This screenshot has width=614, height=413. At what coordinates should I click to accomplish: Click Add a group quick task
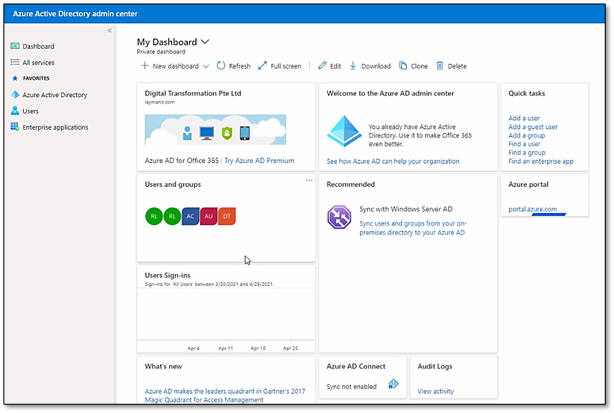(x=527, y=135)
